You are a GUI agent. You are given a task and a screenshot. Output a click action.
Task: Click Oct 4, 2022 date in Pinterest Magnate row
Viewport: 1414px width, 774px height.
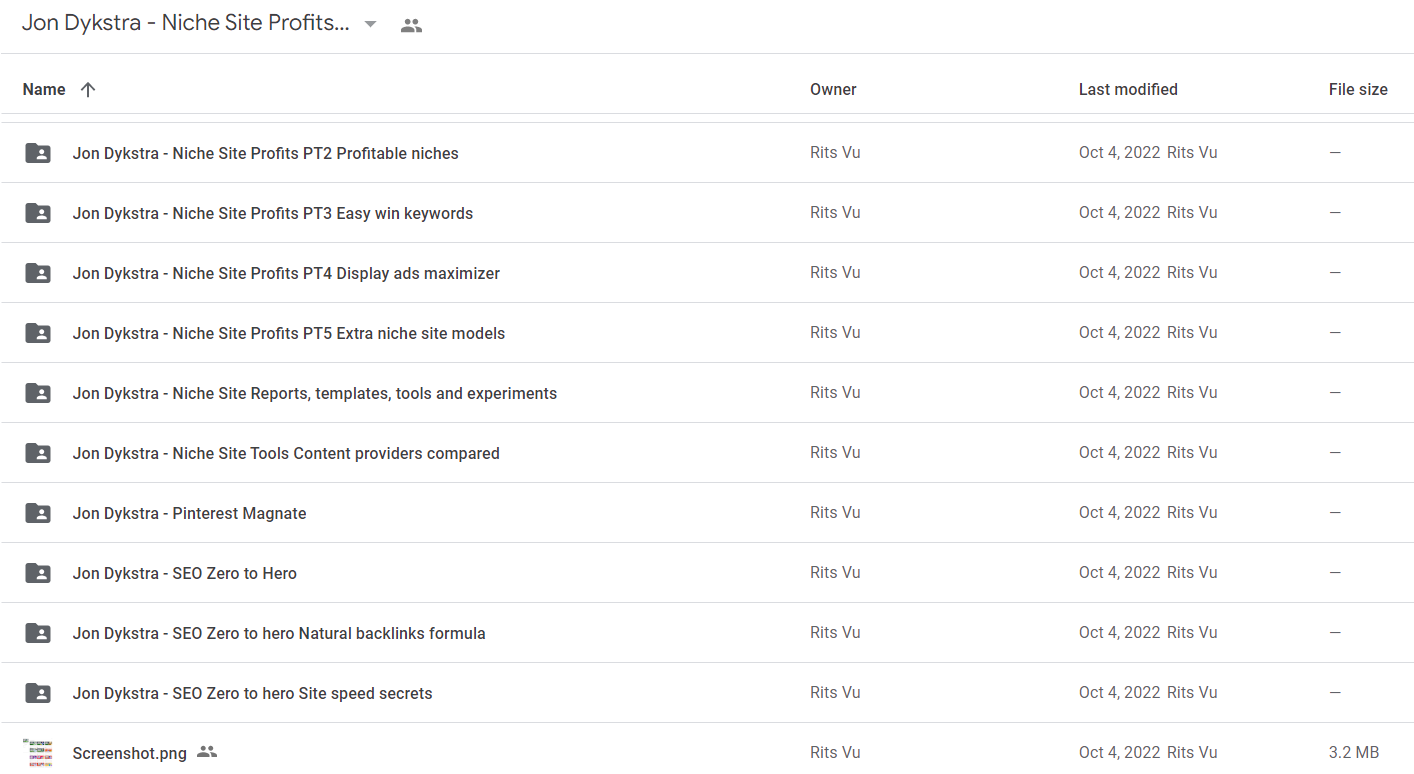[1120, 512]
